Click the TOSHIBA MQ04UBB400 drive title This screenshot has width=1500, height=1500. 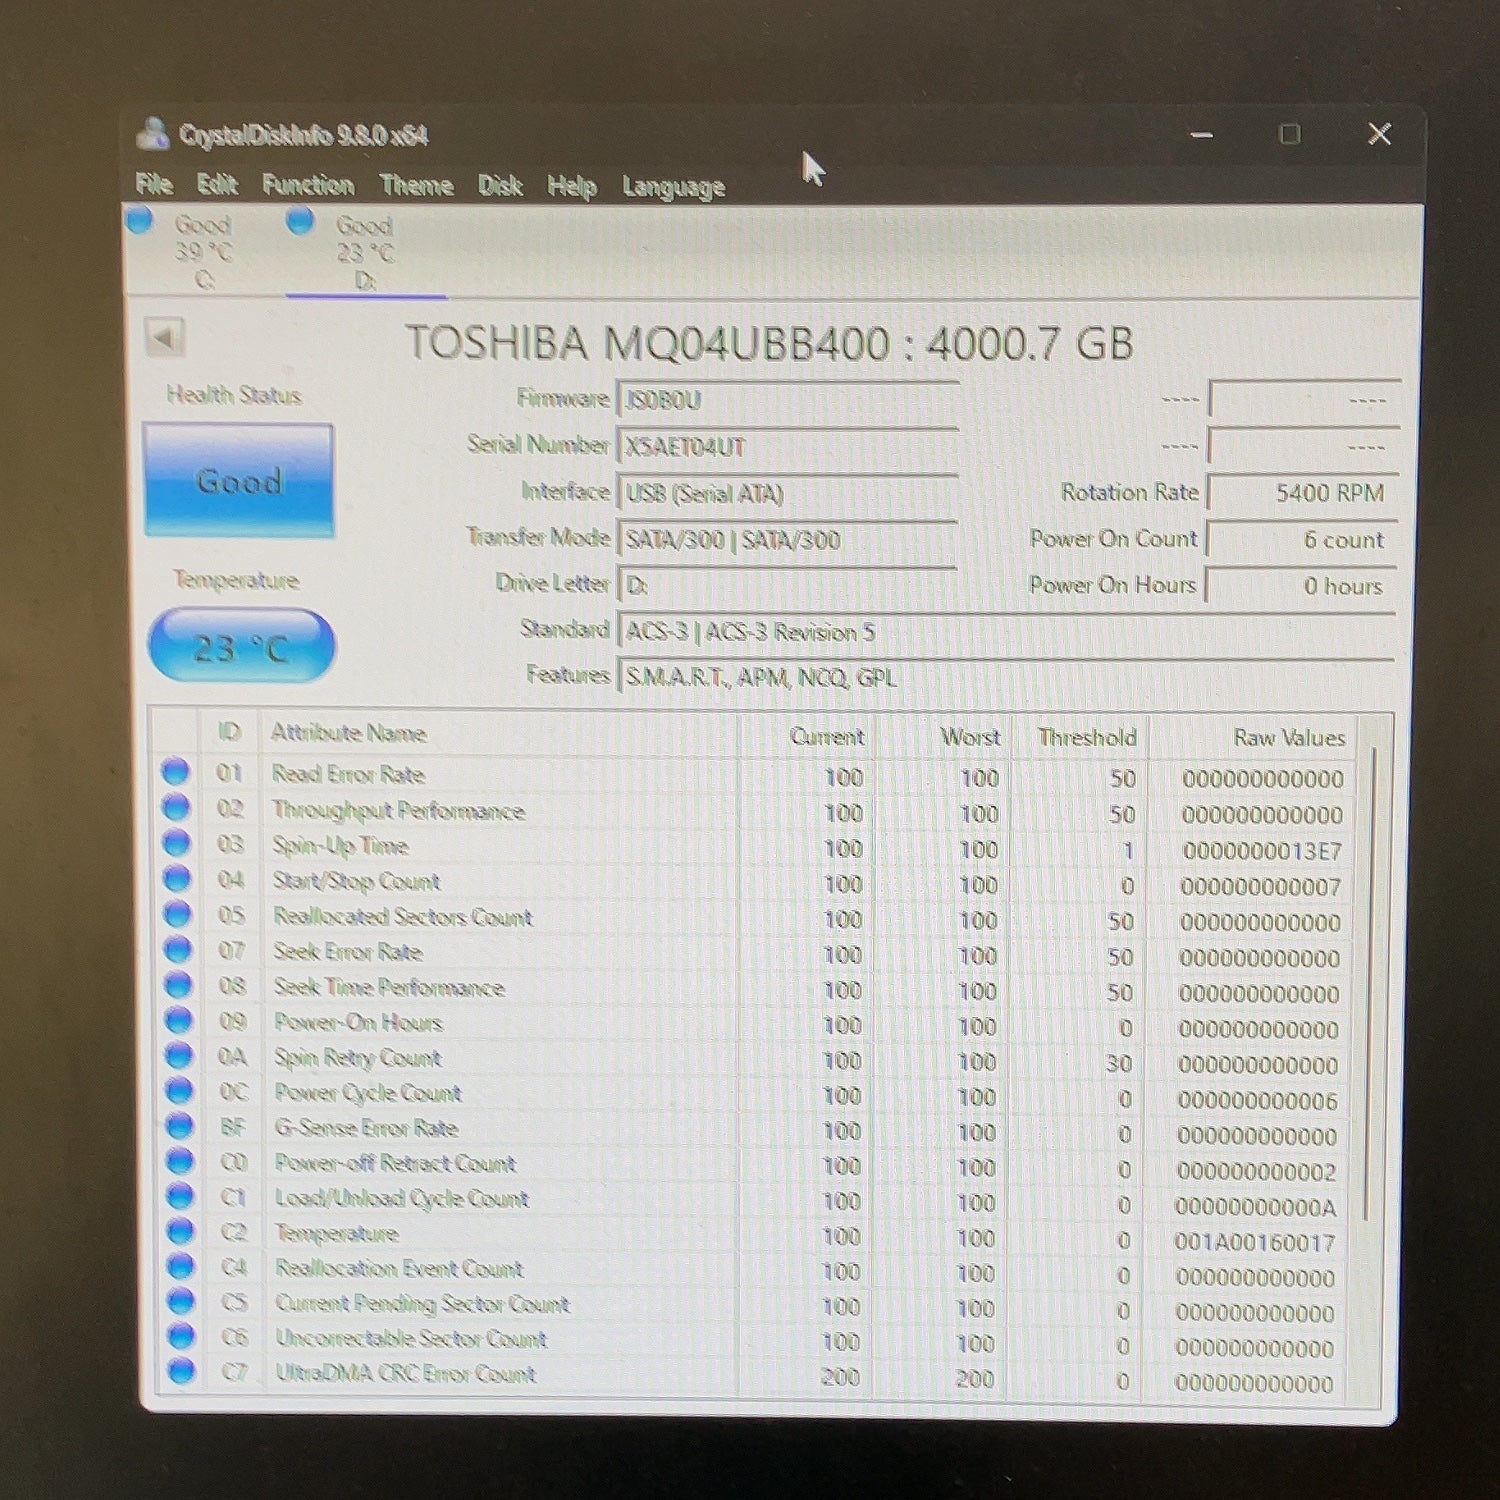769,343
